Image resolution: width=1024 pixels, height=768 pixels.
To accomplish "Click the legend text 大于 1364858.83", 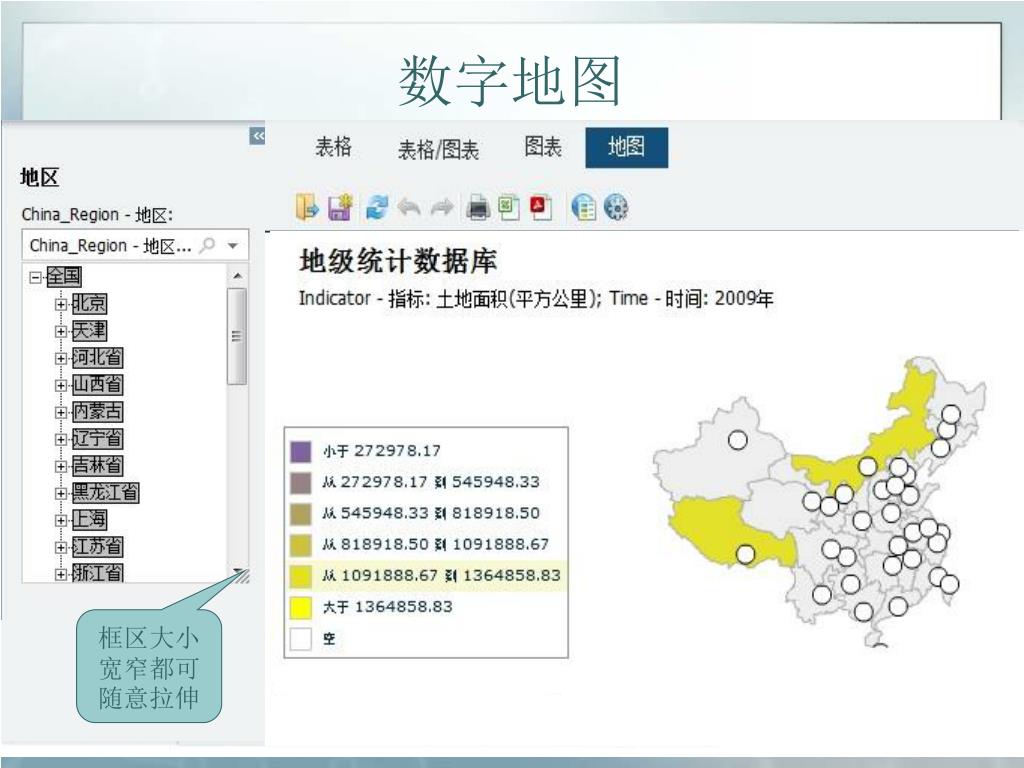I will click(x=387, y=607).
